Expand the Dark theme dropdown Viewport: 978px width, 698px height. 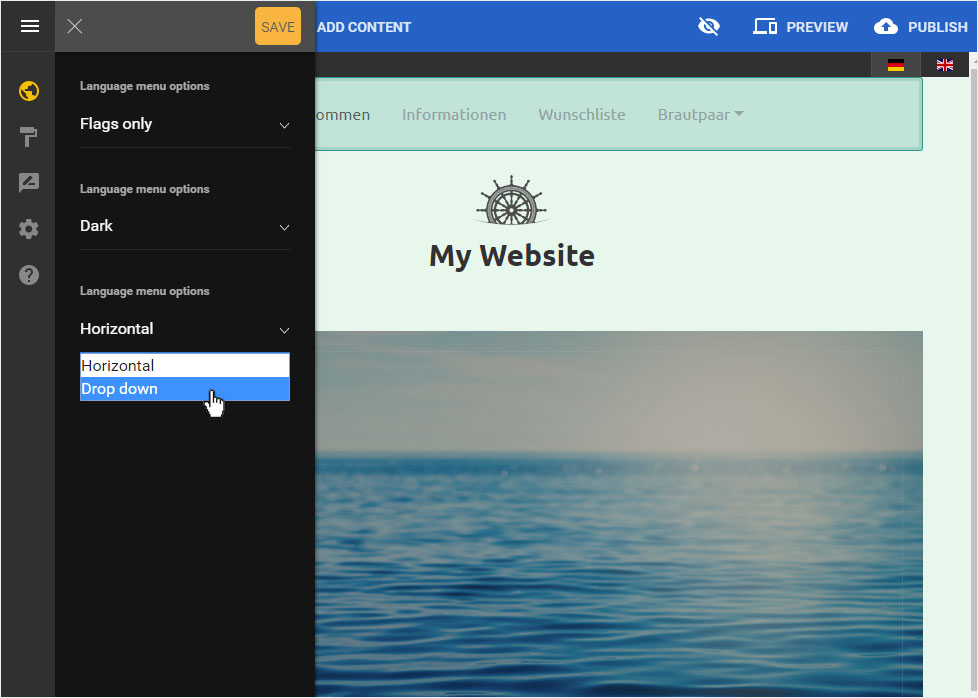(185, 226)
